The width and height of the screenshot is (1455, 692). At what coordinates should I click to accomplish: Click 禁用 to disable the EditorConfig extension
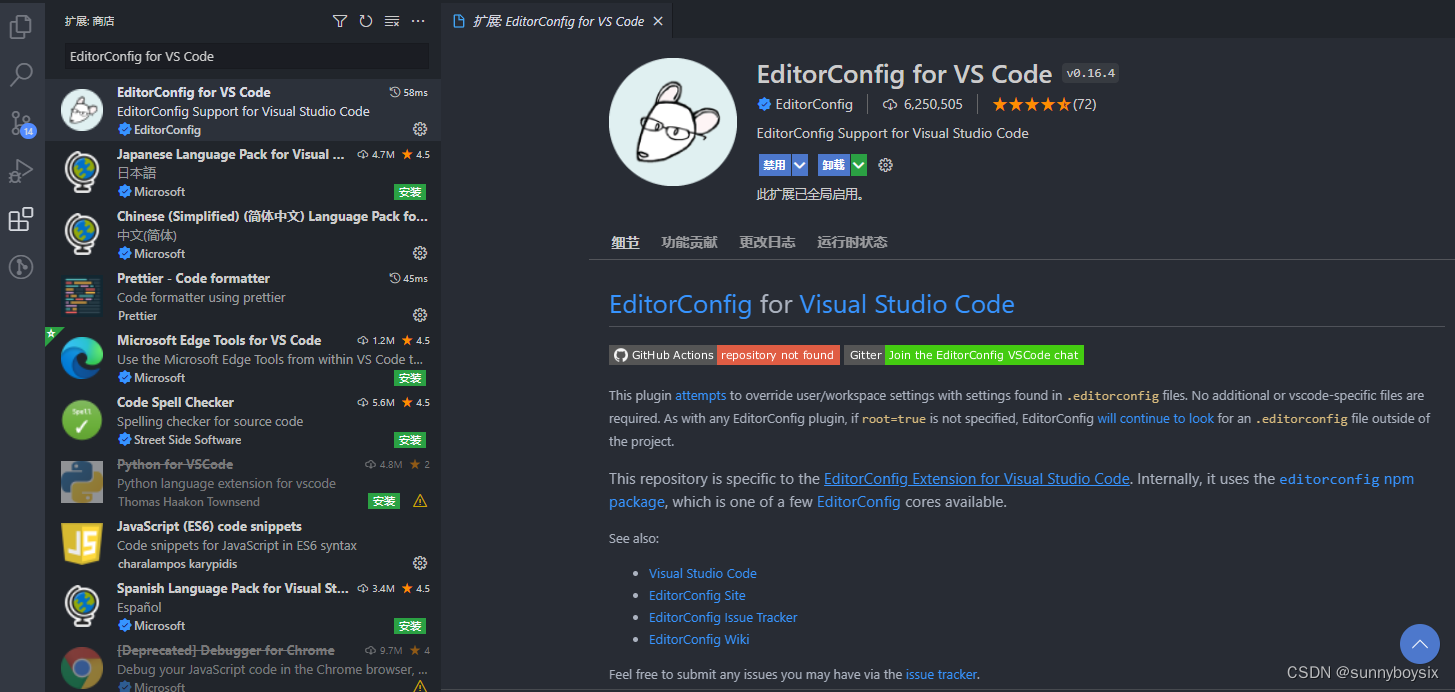pyautogui.click(x=775, y=164)
